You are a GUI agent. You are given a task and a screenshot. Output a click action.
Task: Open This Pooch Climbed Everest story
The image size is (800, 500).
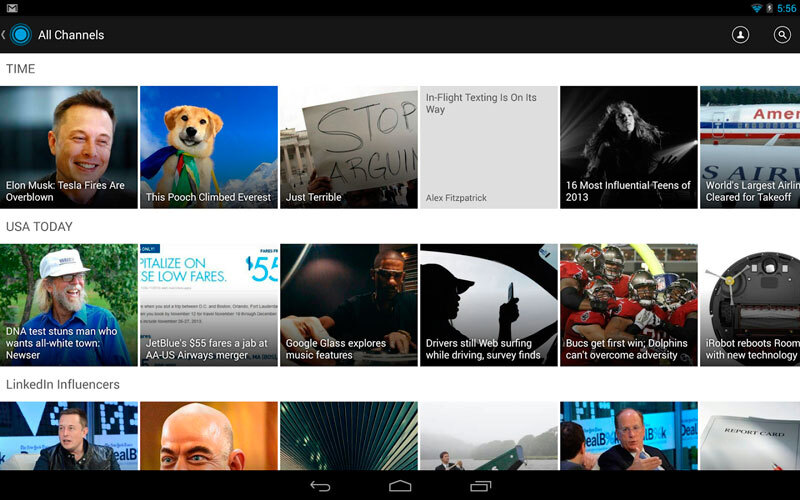pos(208,147)
